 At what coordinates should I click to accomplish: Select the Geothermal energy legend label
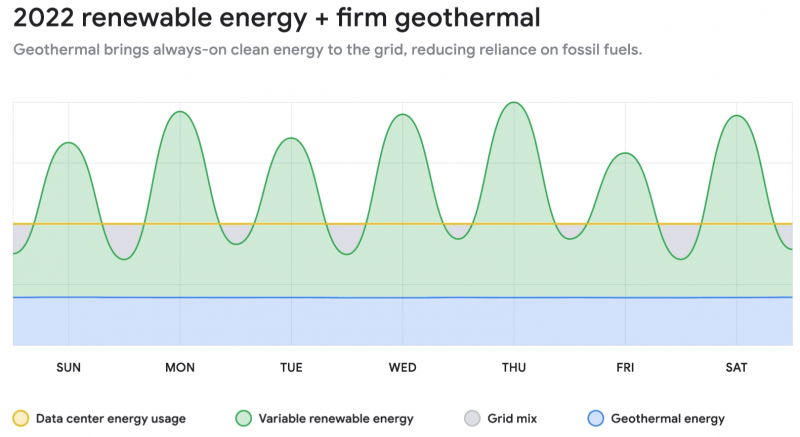667,418
